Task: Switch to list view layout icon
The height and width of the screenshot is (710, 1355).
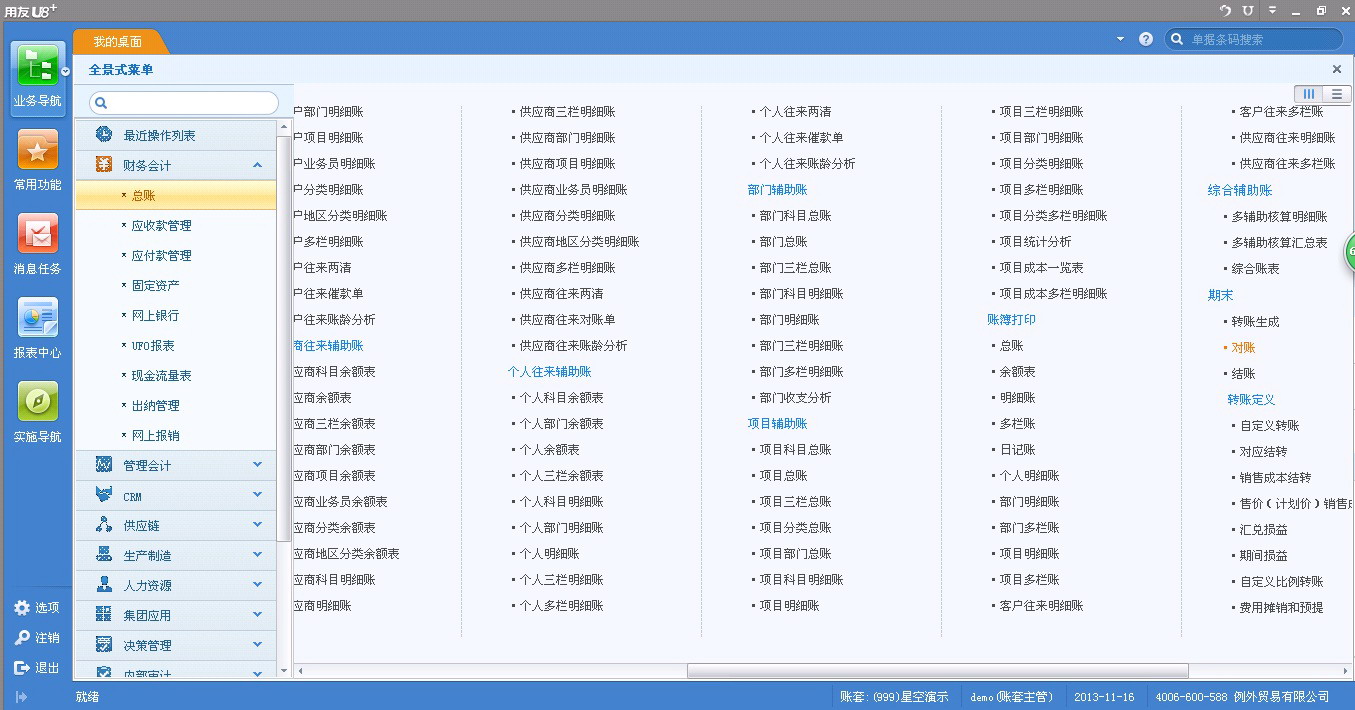Action: (1337, 94)
